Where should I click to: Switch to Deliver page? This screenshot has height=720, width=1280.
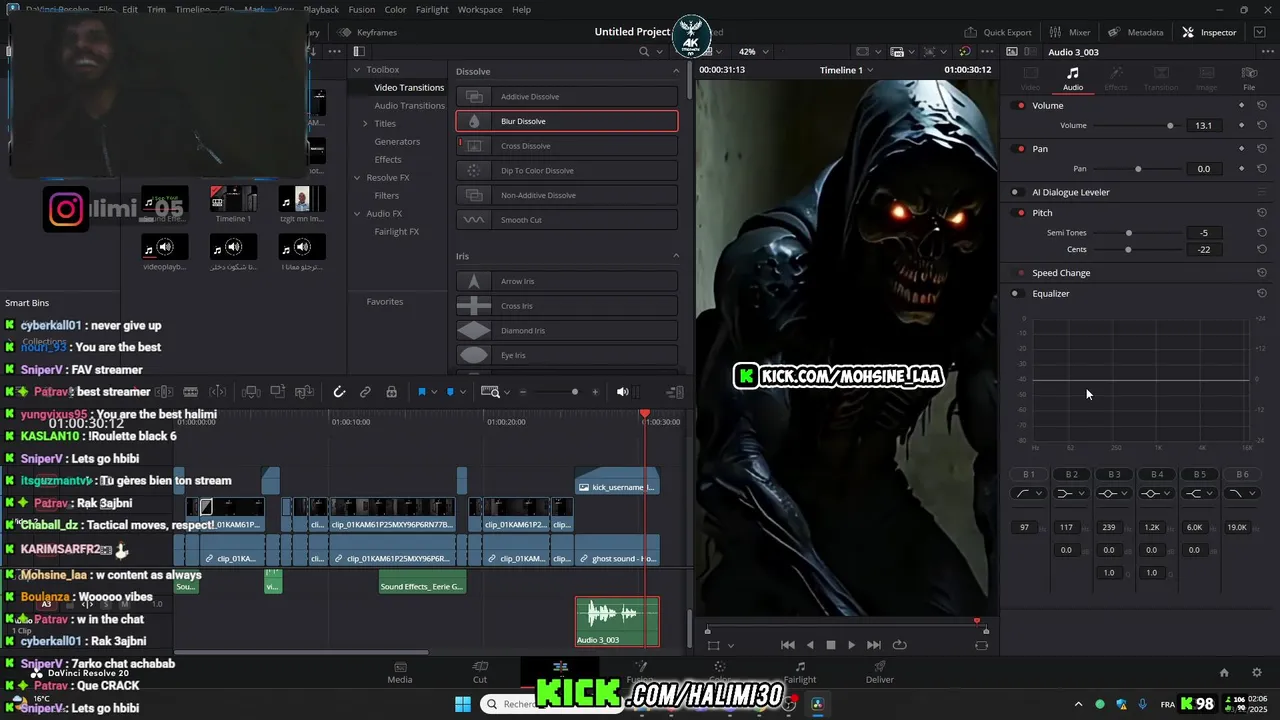click(880, 672)
